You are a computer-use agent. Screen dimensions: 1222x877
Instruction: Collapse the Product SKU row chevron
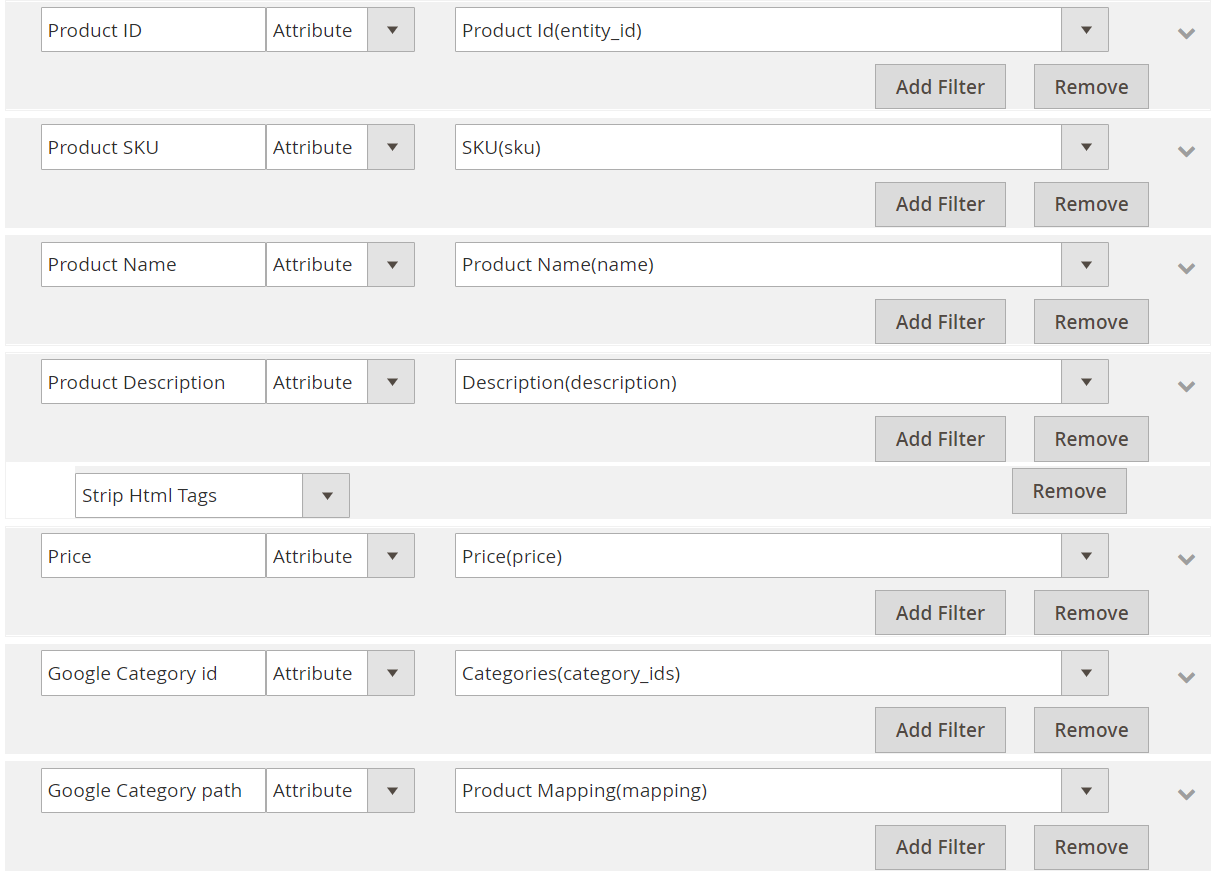coord(1186,151)
